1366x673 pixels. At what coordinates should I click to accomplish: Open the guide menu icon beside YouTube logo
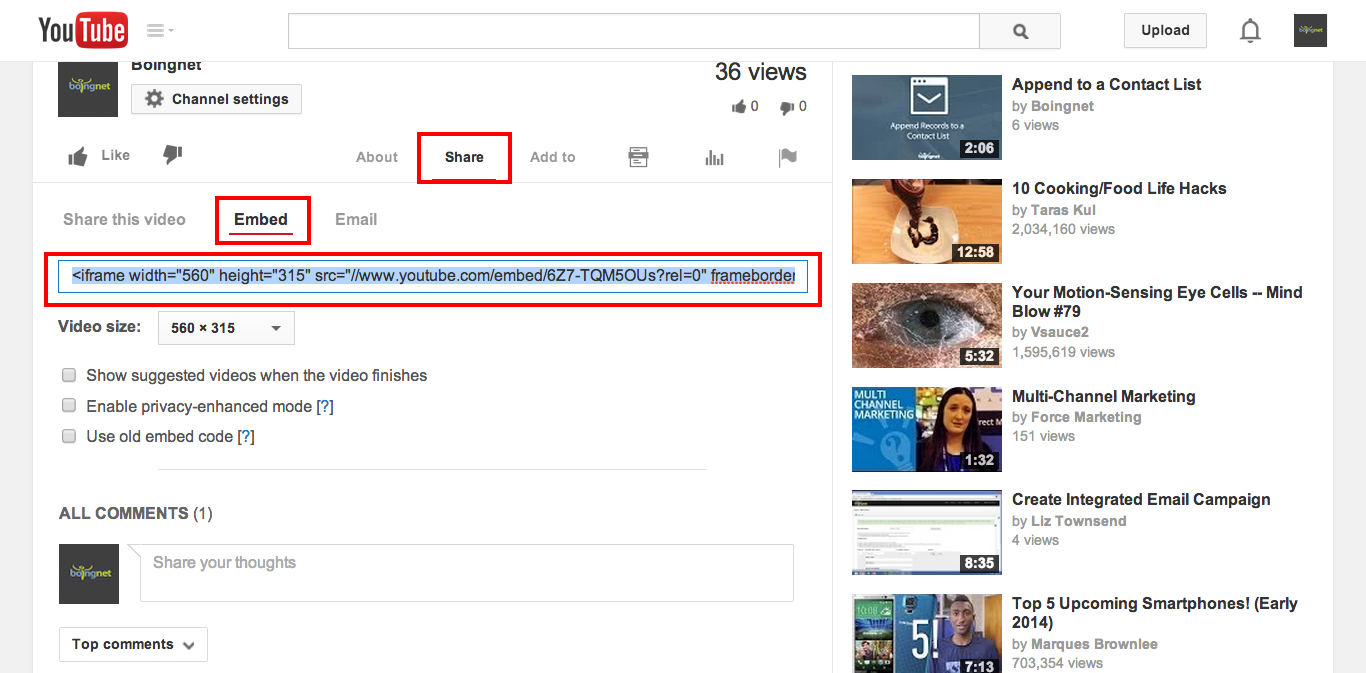(x=160, y=30)
